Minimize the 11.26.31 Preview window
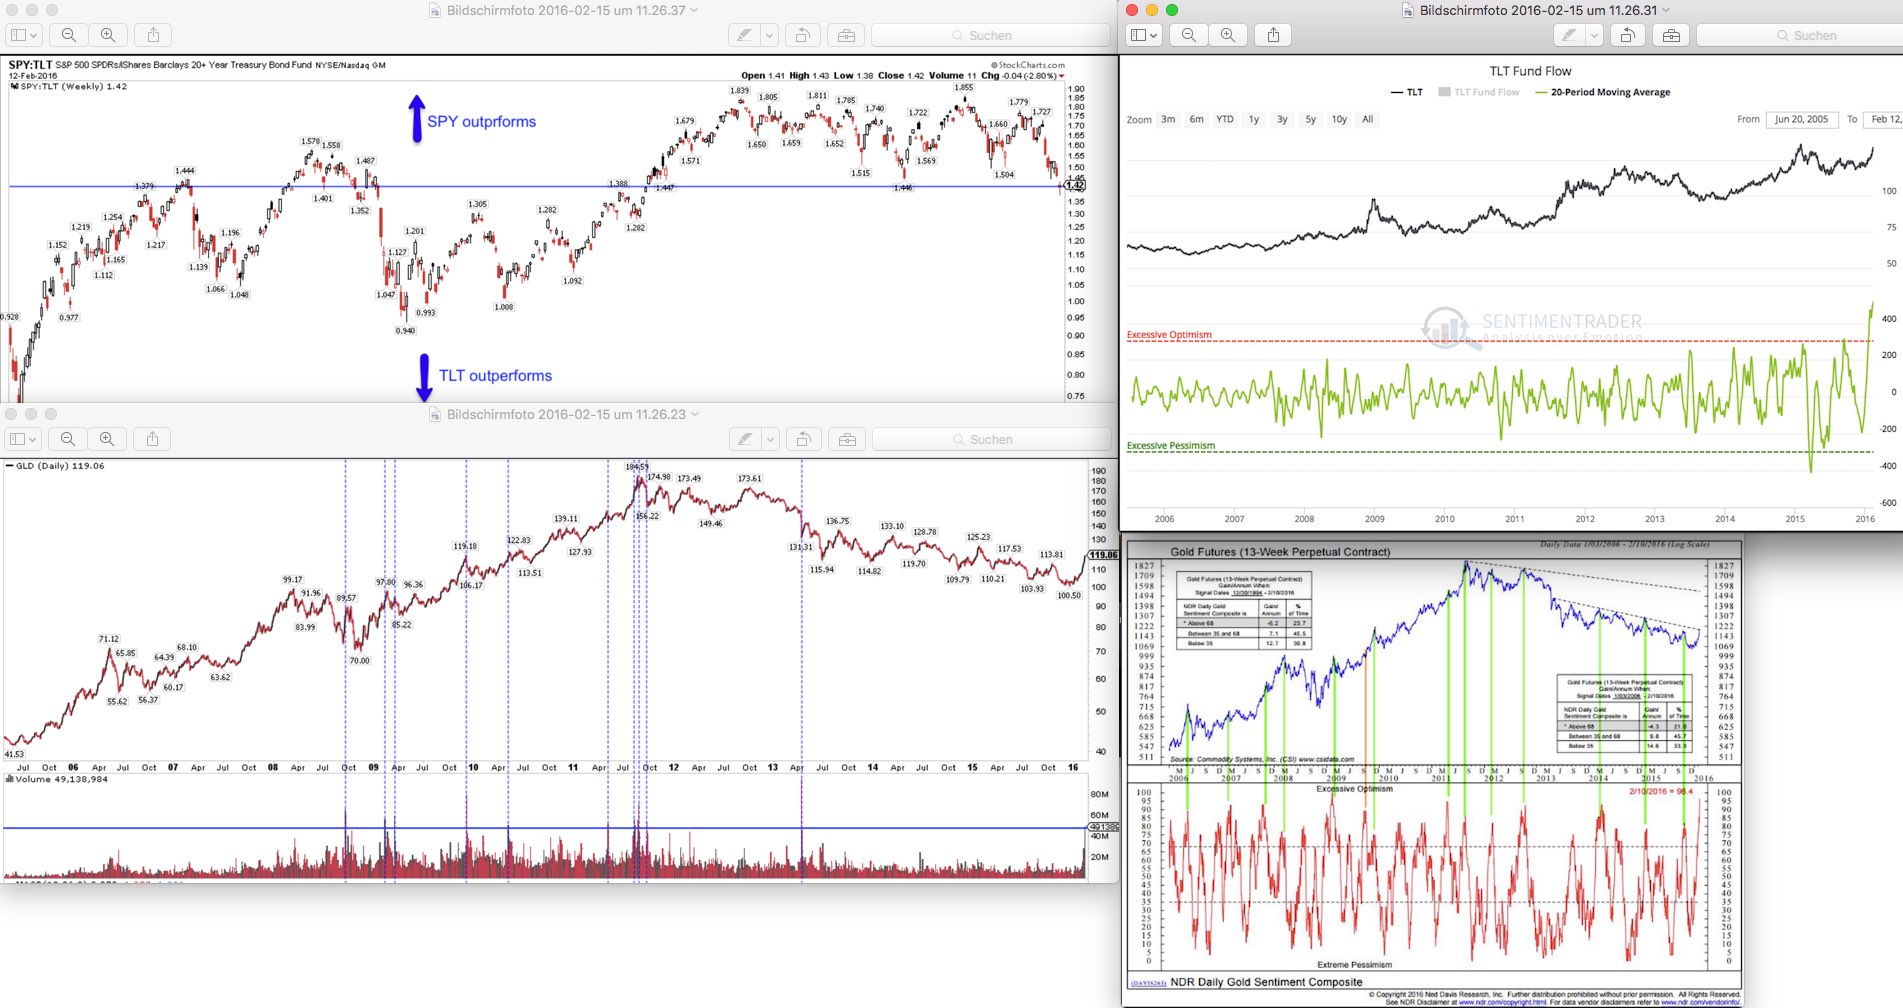The width and height of the screenshot is (1903, 1008). pyautogui.click(x=1152, y=10)
